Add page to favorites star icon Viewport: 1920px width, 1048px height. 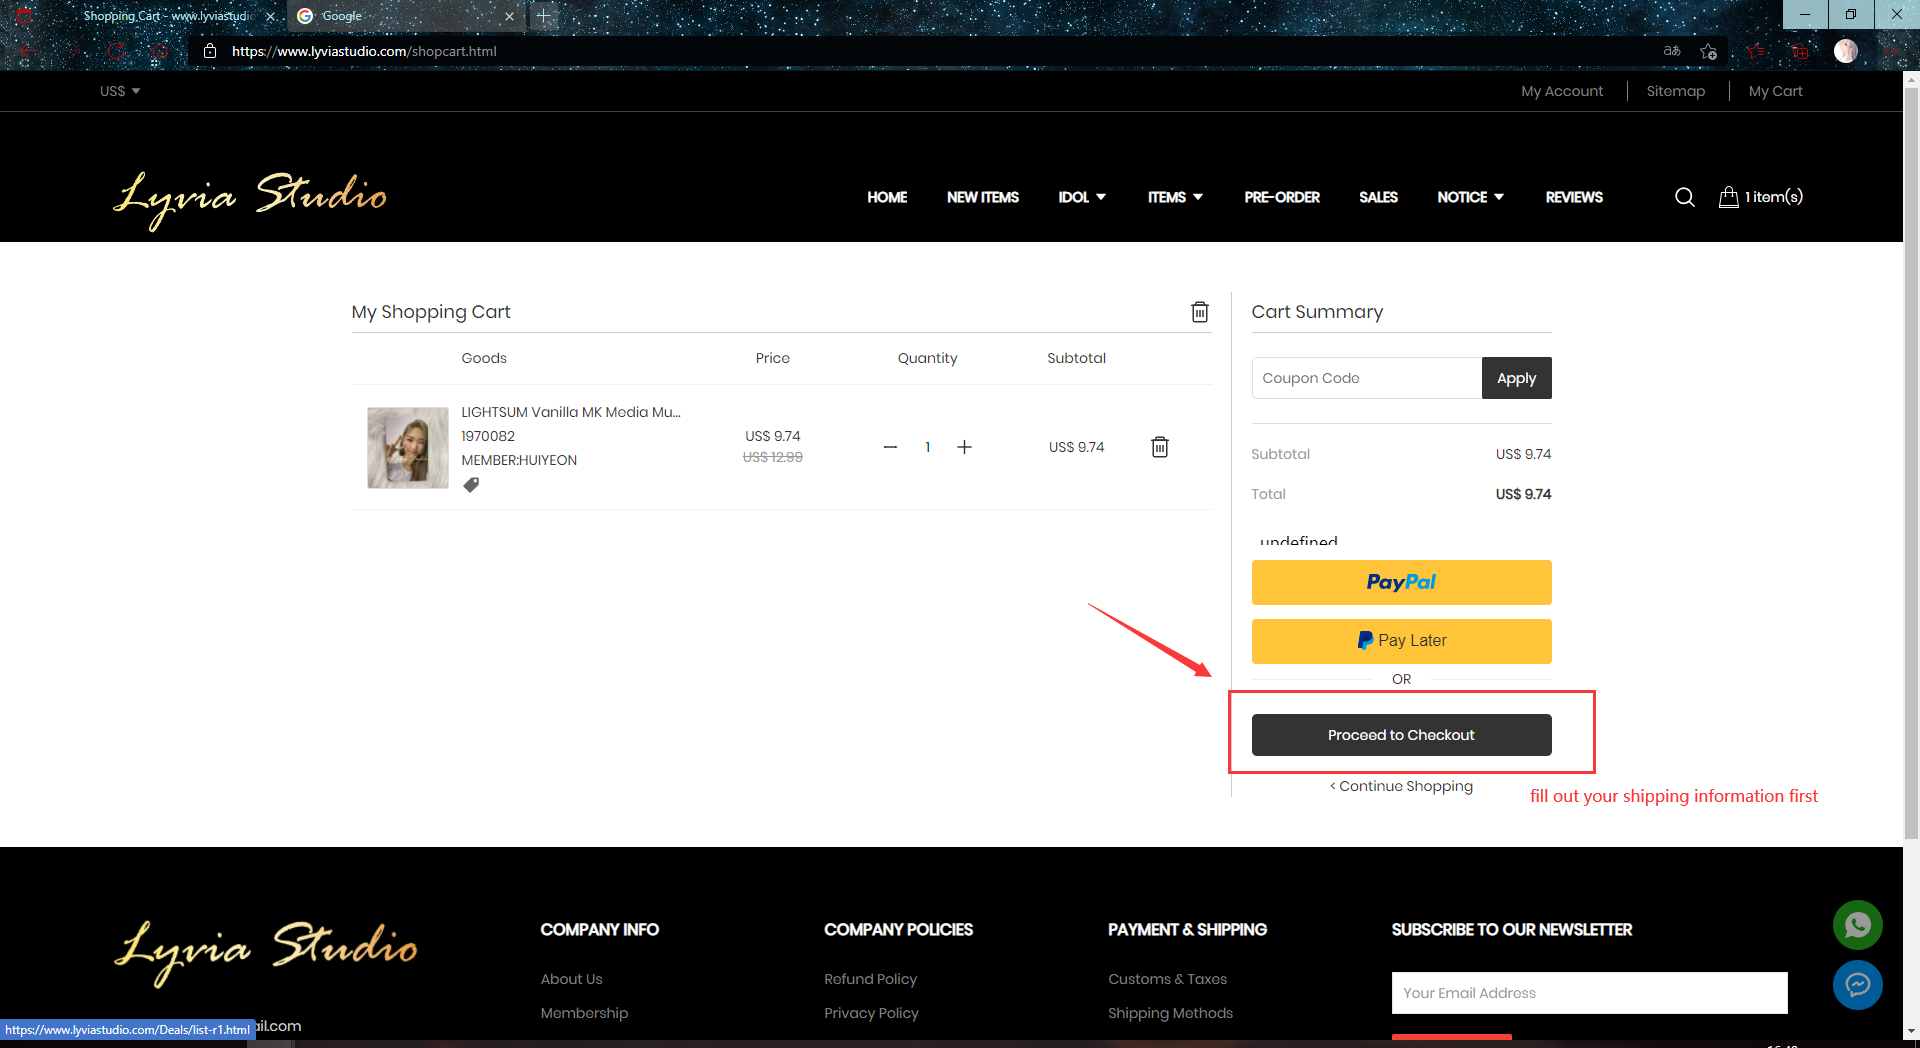click(1708, 51)
